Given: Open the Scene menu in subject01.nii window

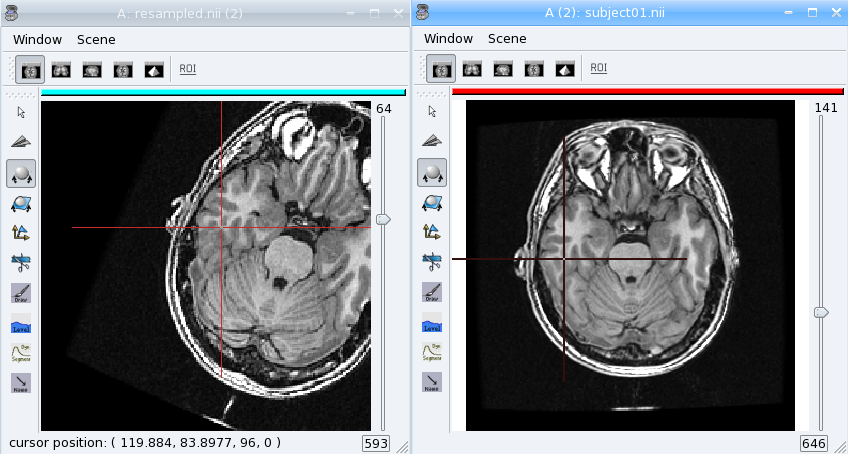Looking at the screenshot, I should [507, 38].
